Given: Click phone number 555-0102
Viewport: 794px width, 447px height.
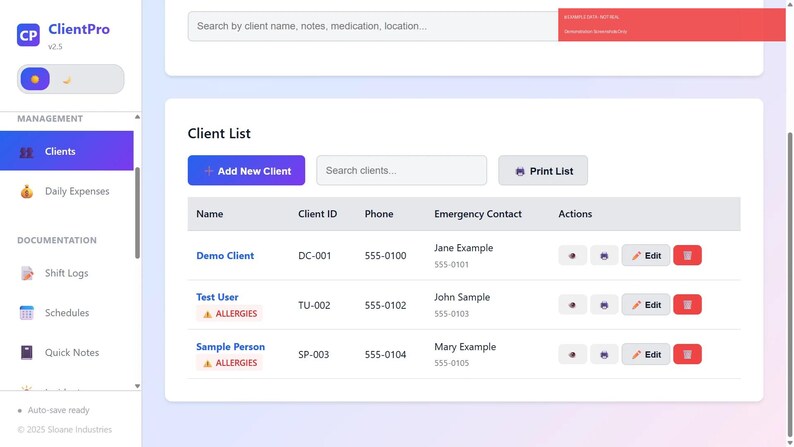Looking at the screenshot, I should pyautogui.click(x=385, y=305).
